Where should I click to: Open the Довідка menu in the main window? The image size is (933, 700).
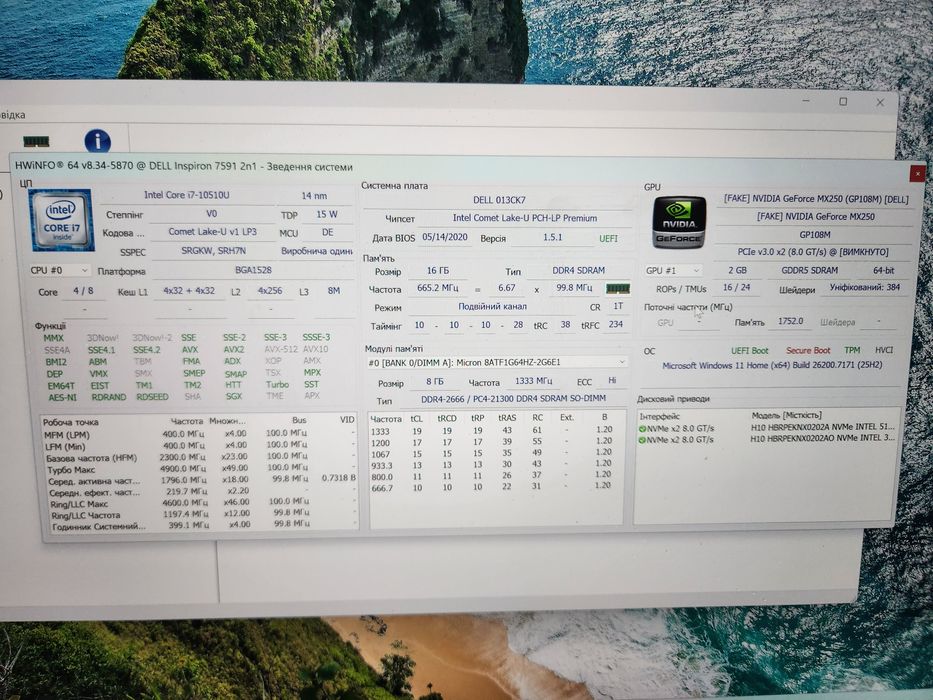(12, 115)
